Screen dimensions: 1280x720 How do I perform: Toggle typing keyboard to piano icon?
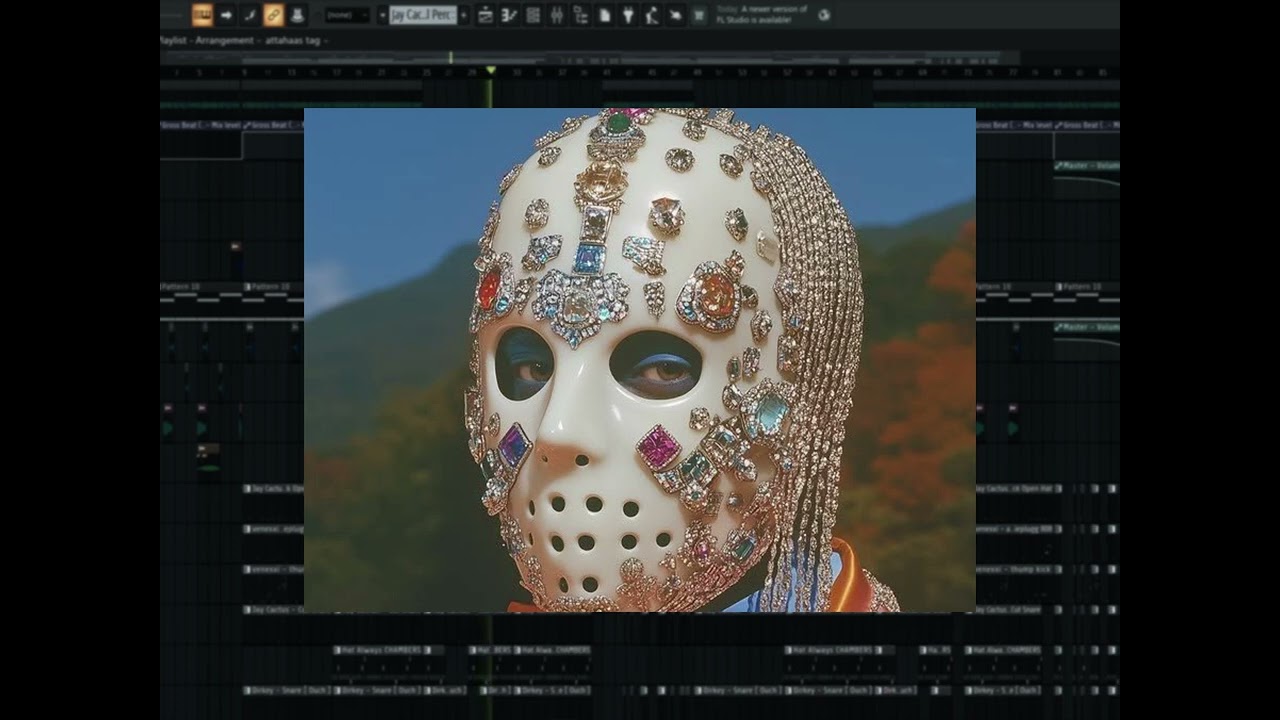pyautogui.click(x=202, y=15)
